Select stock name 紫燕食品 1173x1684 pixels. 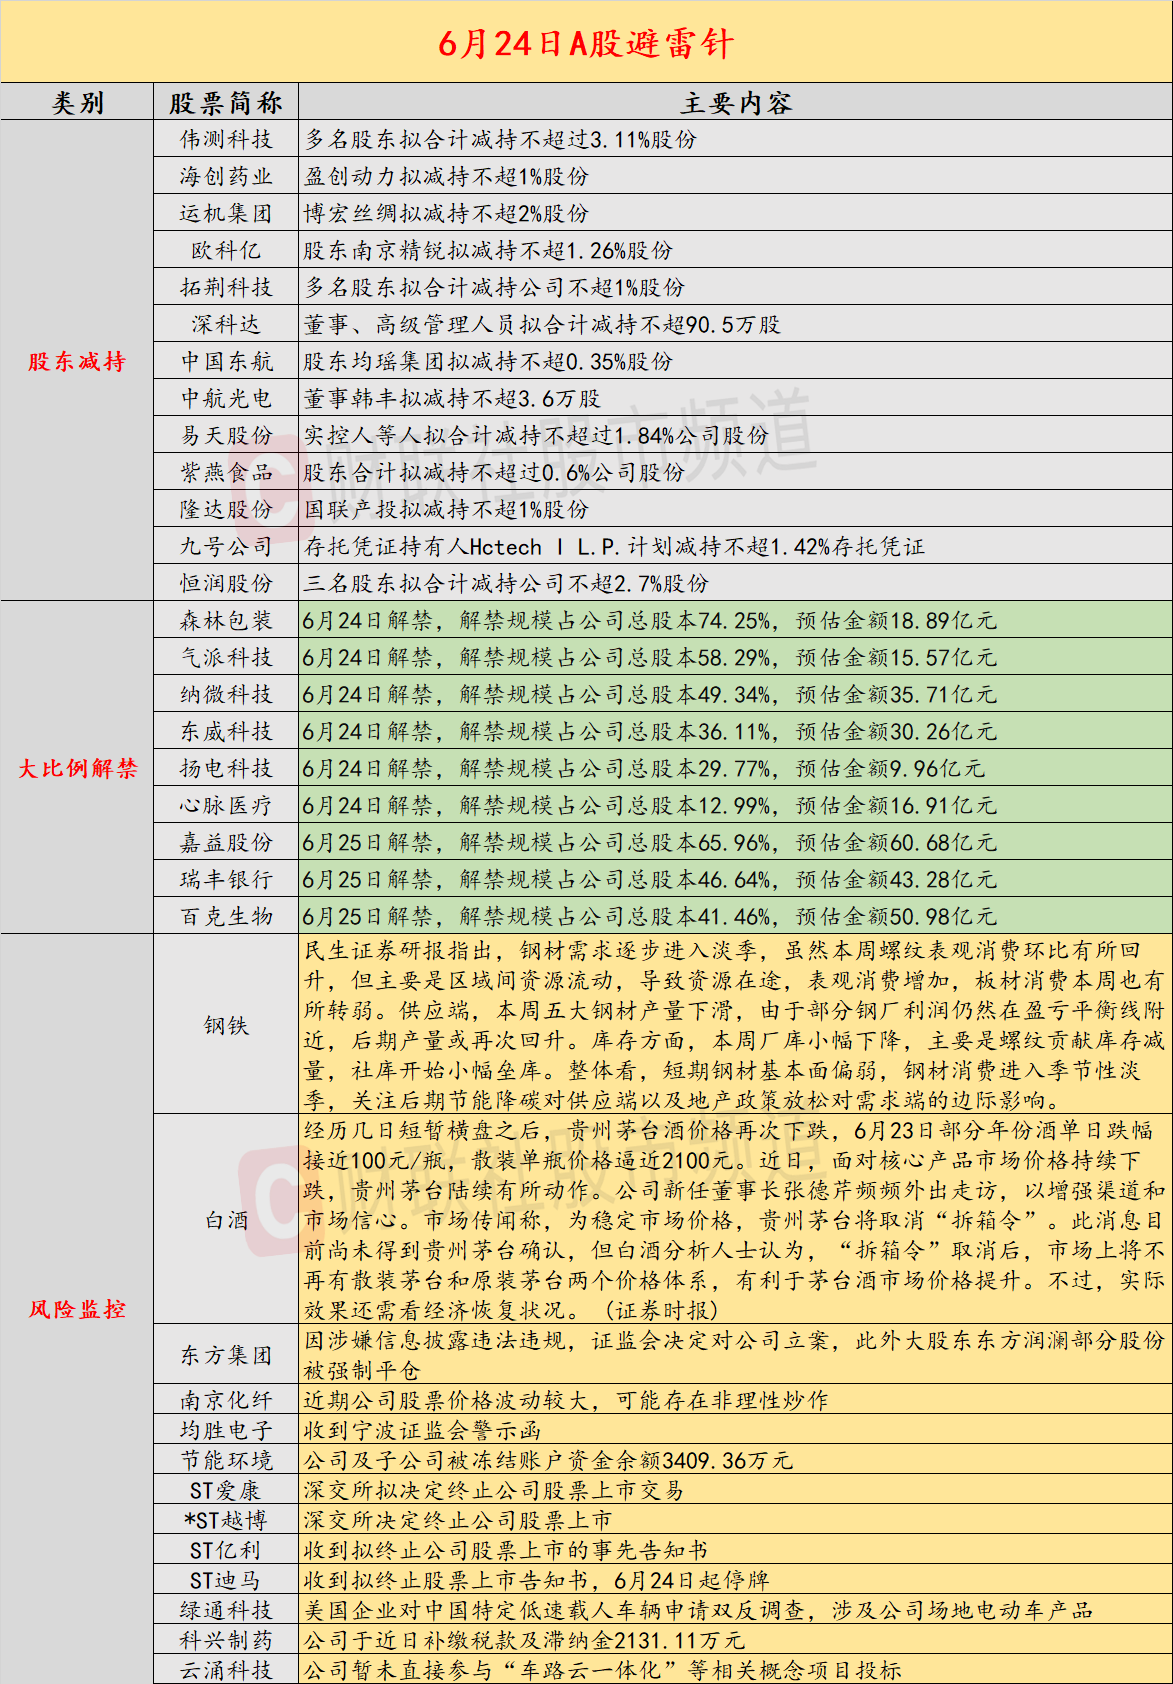pyautogui.click(x=226, y=472)
